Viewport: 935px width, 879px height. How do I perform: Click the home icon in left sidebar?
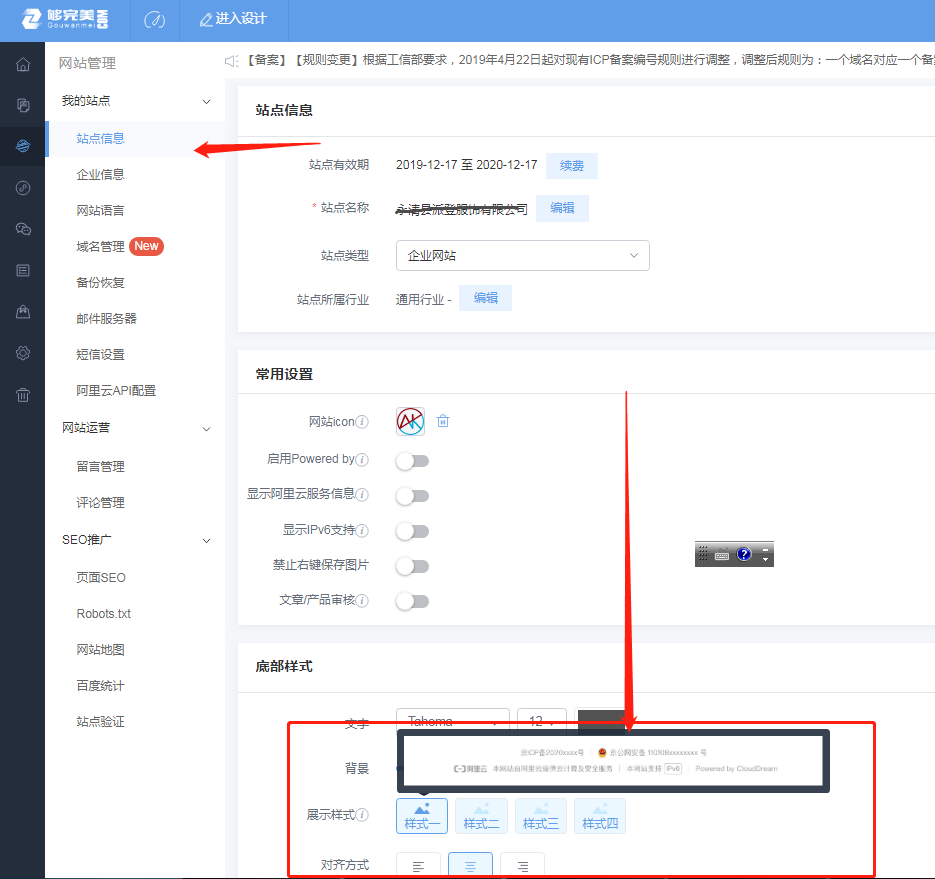22,66
